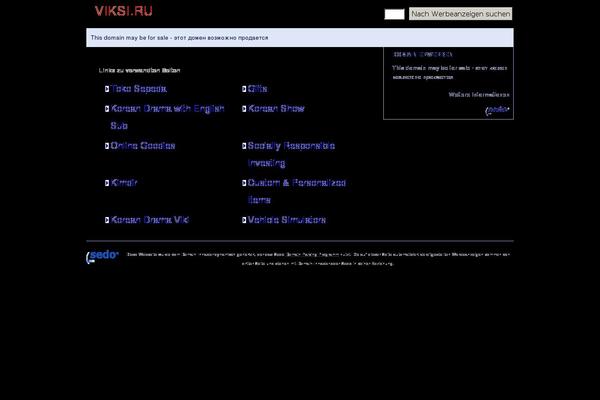The width and height of the screenshot is (600, 400).
Task: Click the arrow bullet beside 'Korean Show'
Action: pyautogui.click(x=244, y=109)
